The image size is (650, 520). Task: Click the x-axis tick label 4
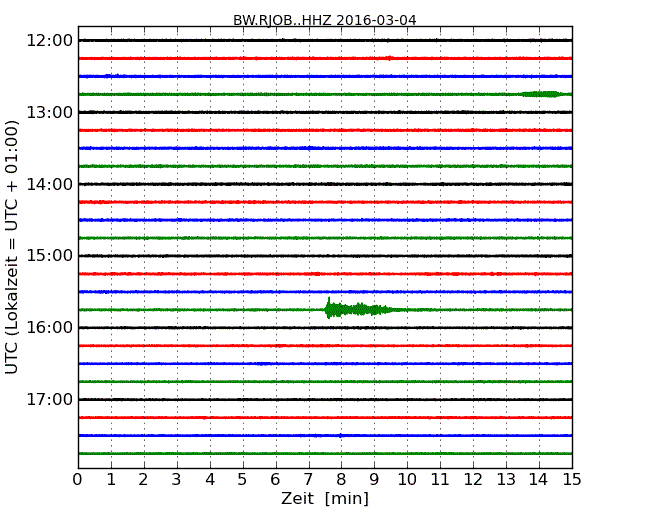pyautogui.click(x=210, y=480)
